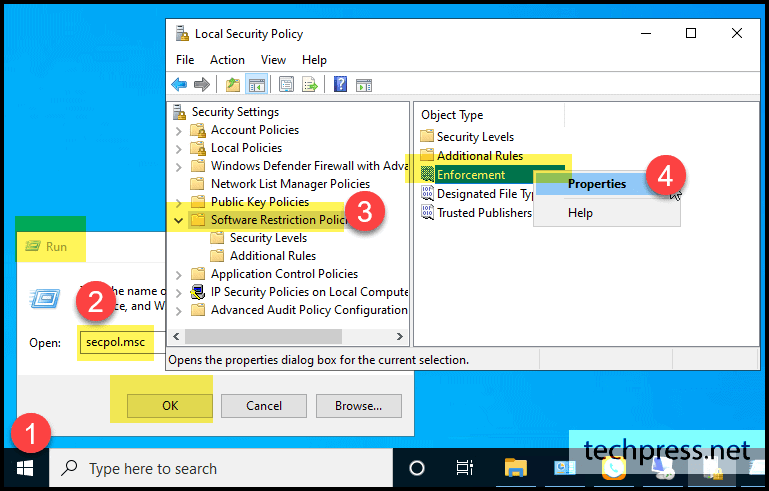This screenshot has width=769, height=491.
Task: Click the search magnifier icon in taskbar
Action: pos(69,467)
